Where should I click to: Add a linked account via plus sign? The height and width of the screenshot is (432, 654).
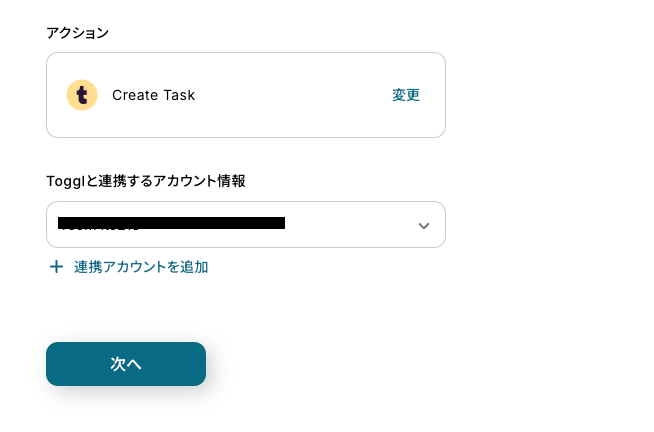pyautogui.click(x=56, y=267)
